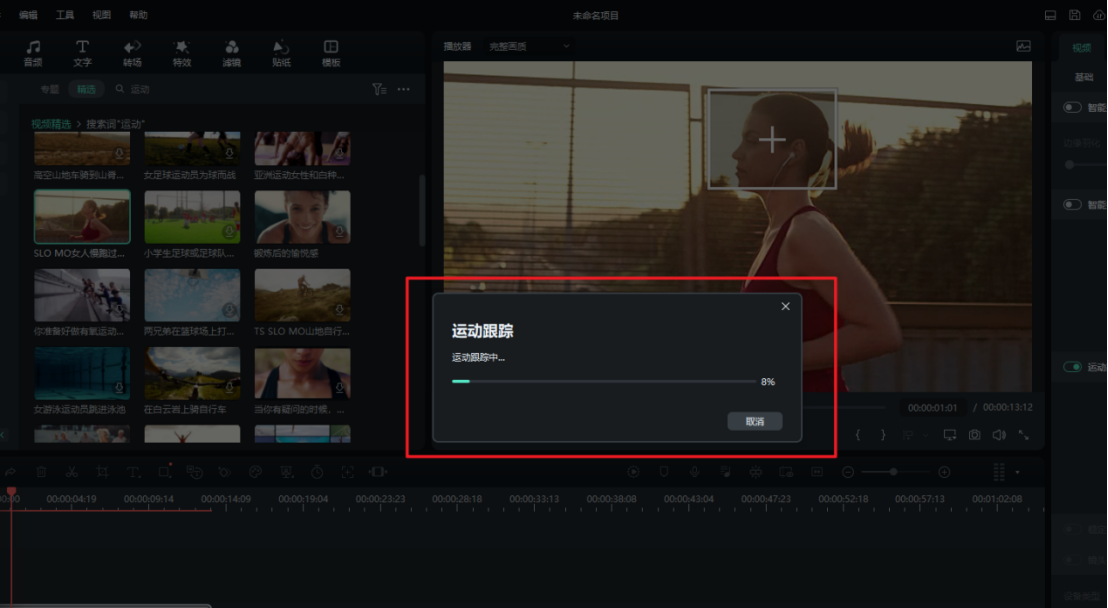Switch to the 专题 tab
This screenshot has width=1108, height=608.
pyautogui.click(x=49, y=89)
